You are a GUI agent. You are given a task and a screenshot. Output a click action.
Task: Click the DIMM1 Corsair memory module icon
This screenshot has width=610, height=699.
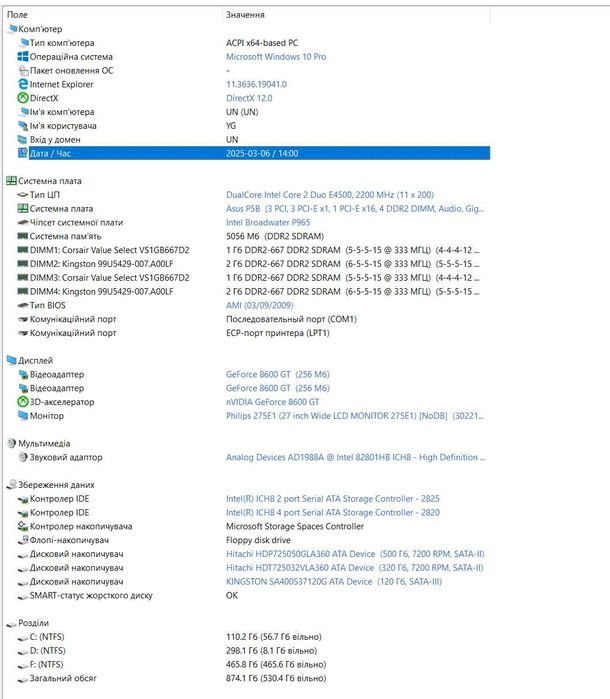23,250
